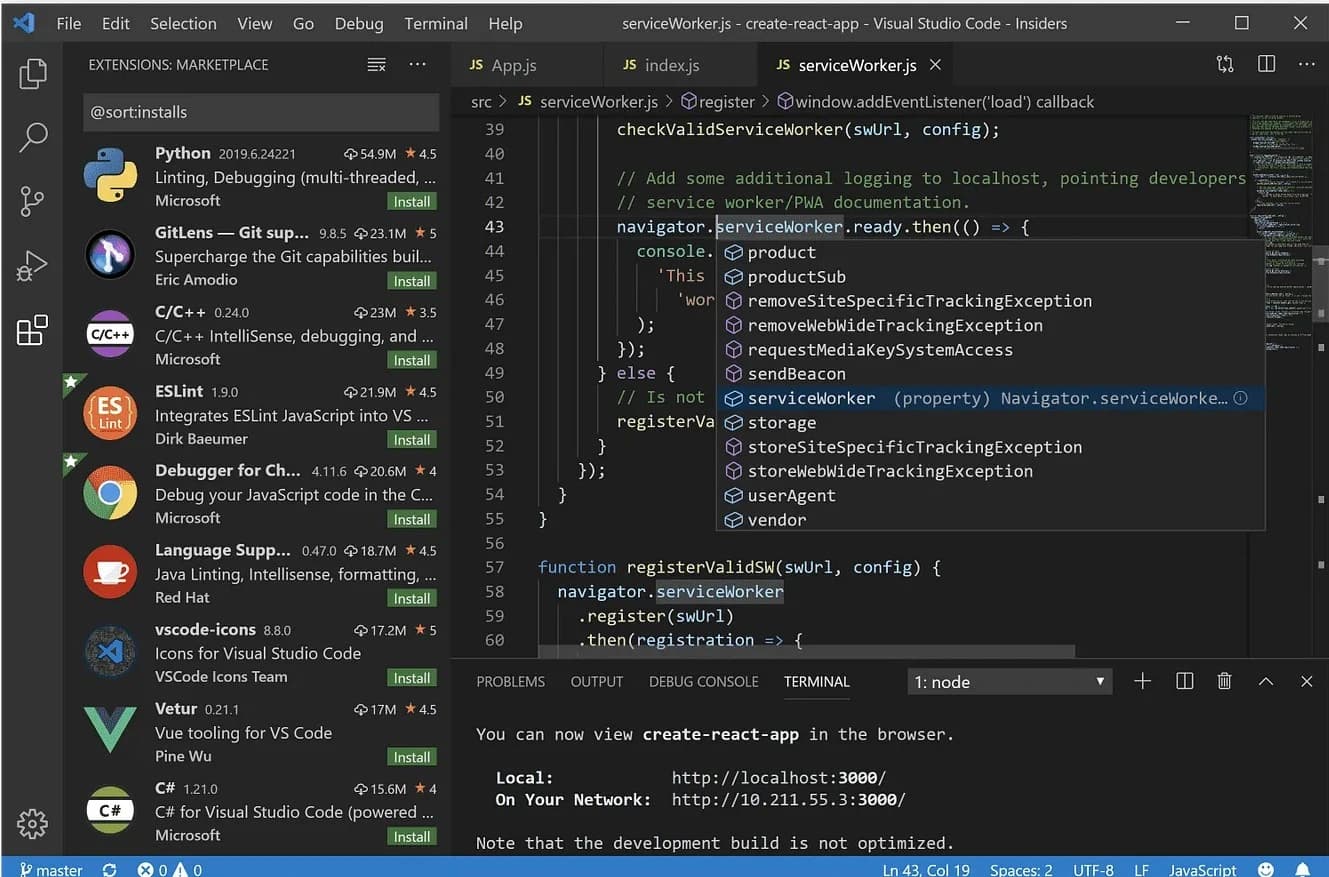The width and height of the screenshot is (1329, 877).
Task: Click the notifications bell in status bar
Action: (x=1302, y=869)
